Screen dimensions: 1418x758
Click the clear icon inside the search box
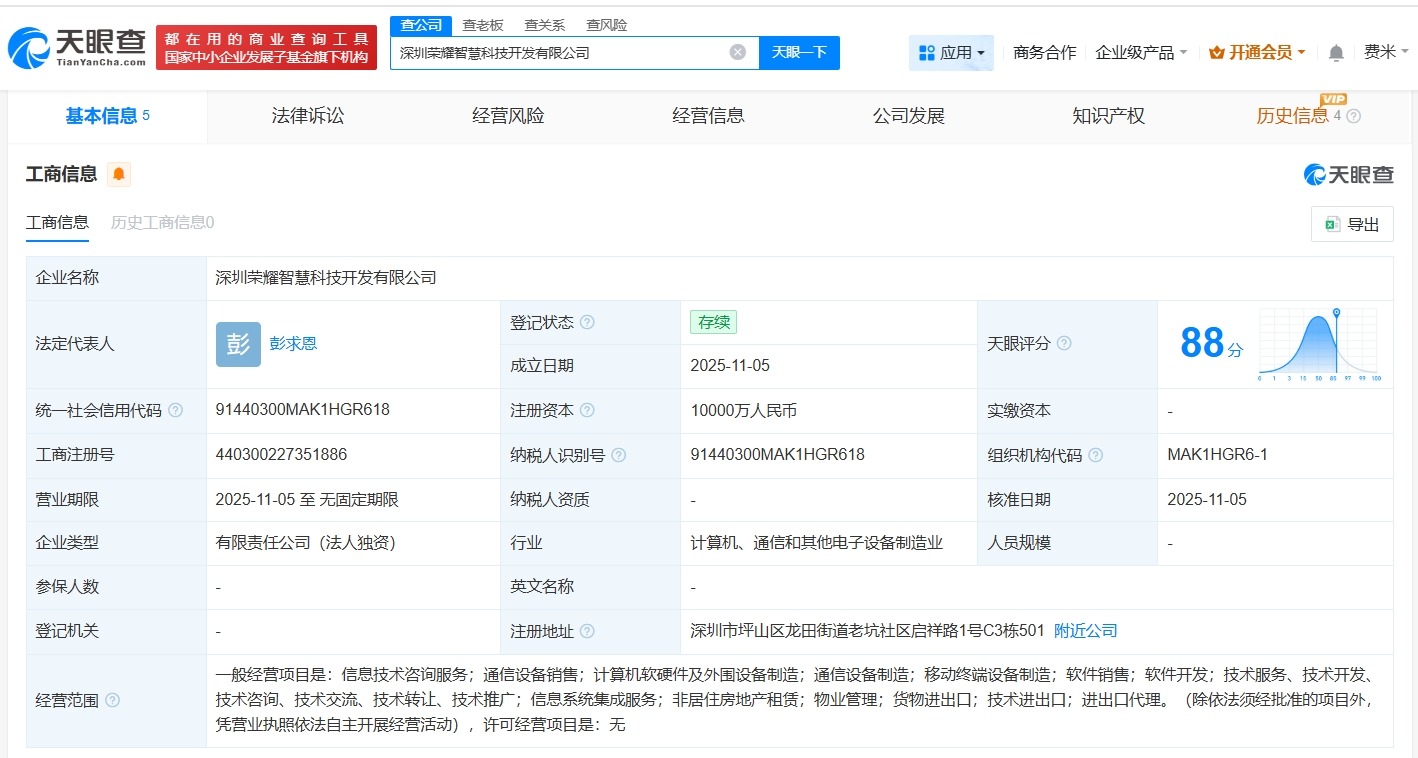737,52
